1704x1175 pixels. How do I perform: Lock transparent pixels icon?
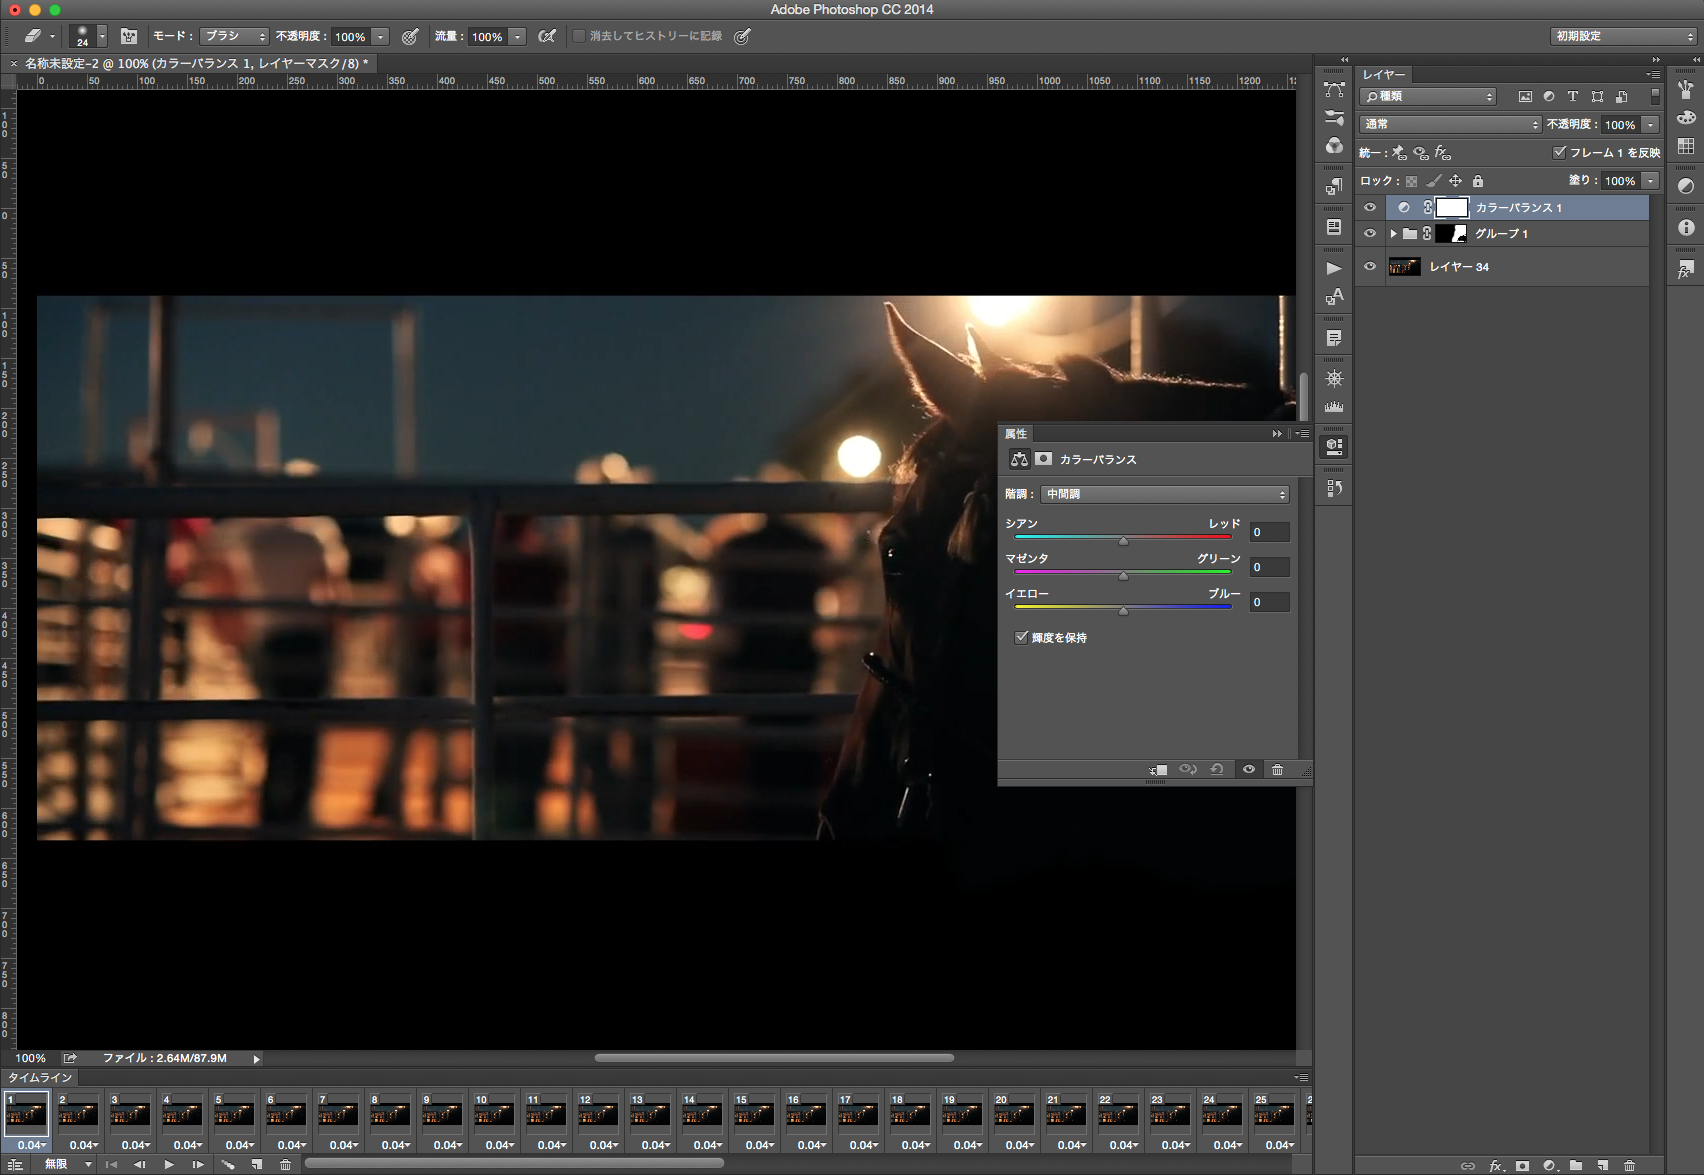click(1411, 181)
